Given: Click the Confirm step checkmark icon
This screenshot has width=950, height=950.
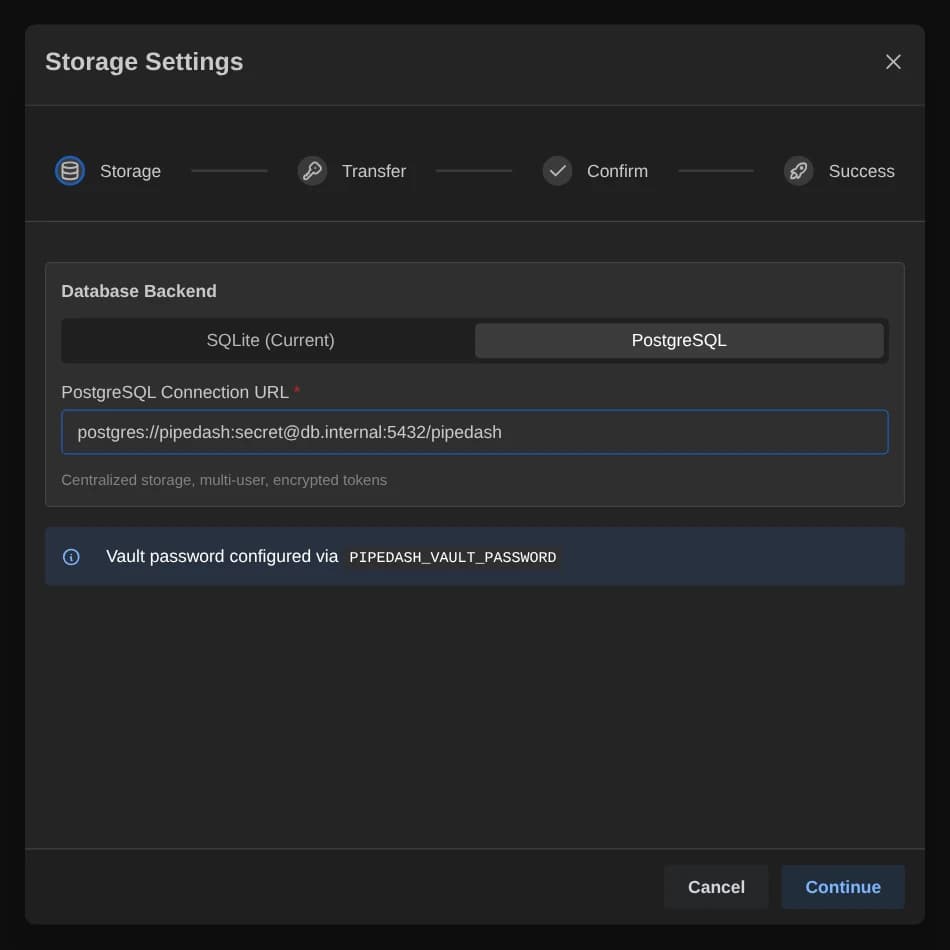Looking at the screenshot, I should [557, 171].
